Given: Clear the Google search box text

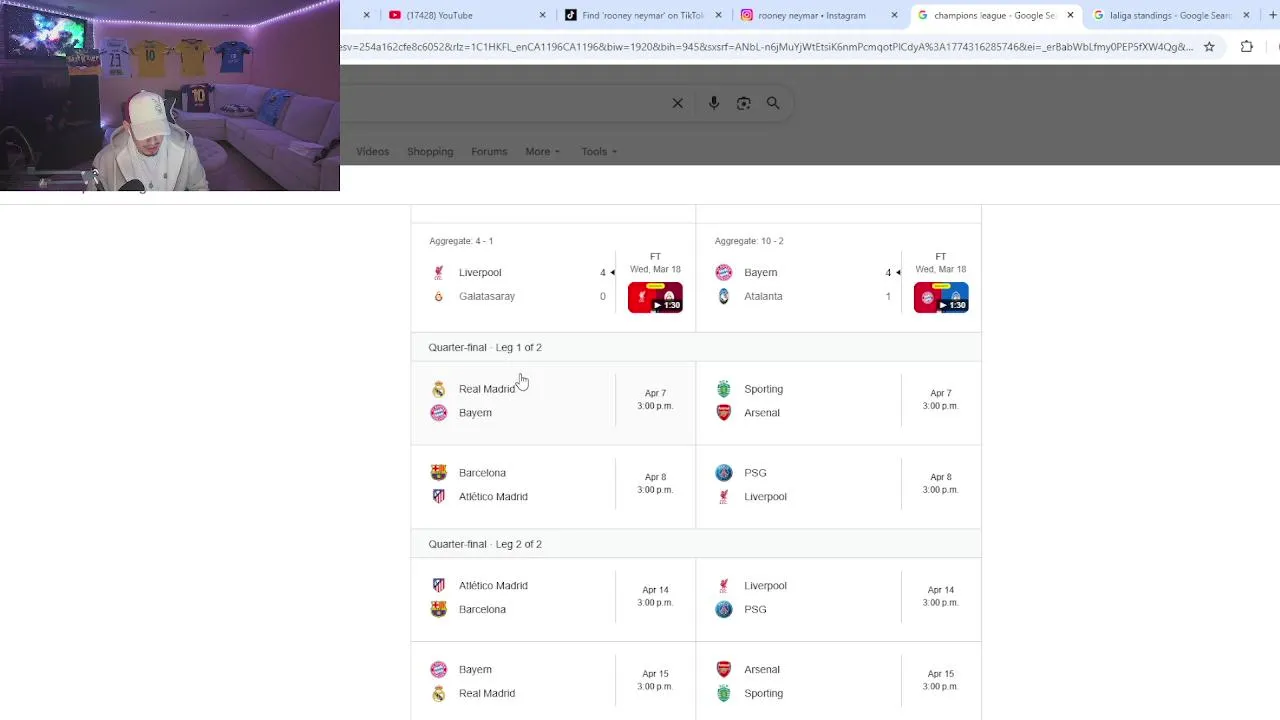Looking at the screenshot, I should pyautogui.click(x=677, y=103).
